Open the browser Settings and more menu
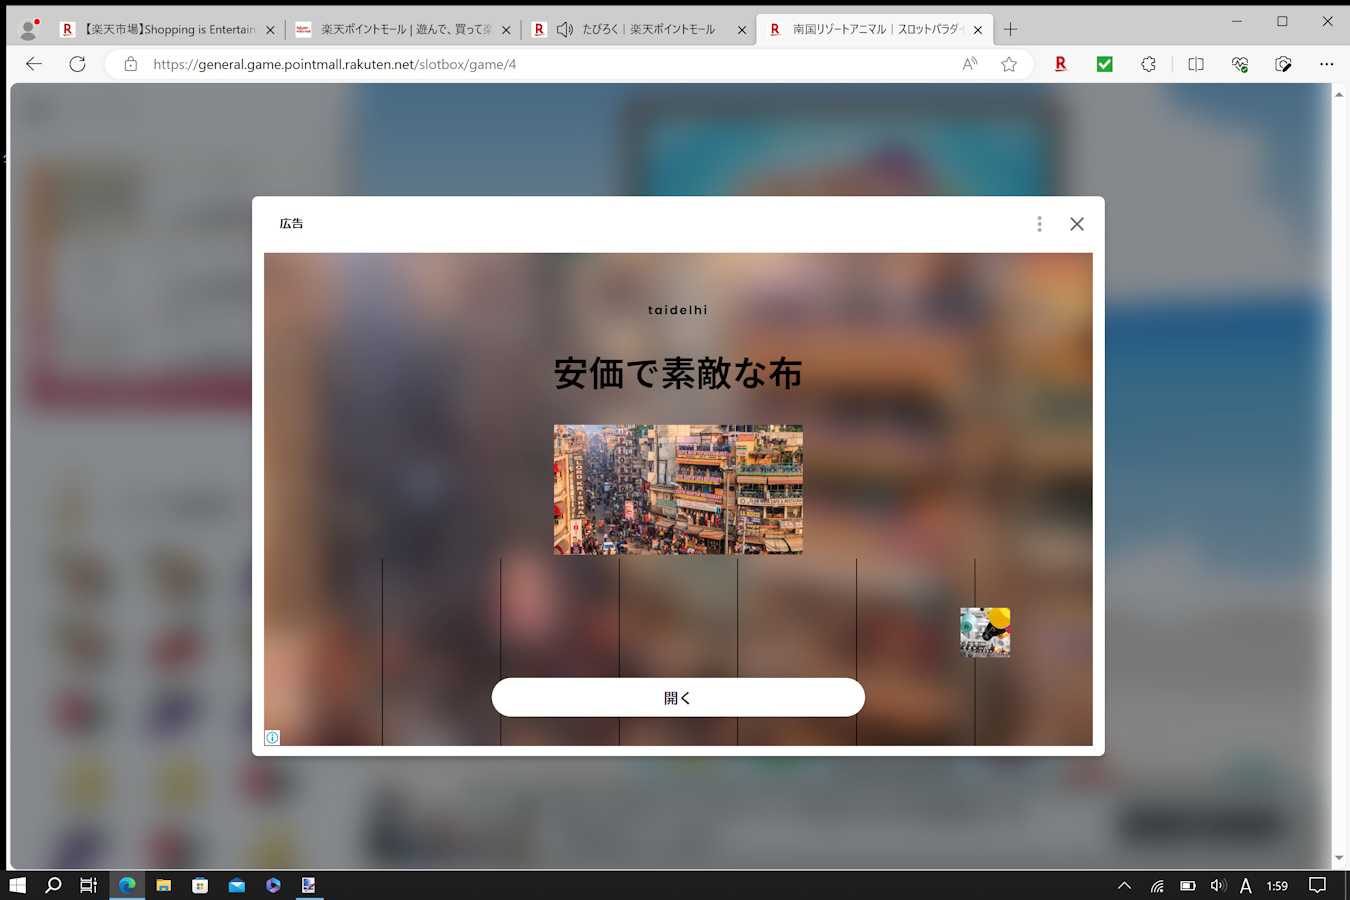Viewport: 1350px width, 900px height. (x=1327, y=64)
